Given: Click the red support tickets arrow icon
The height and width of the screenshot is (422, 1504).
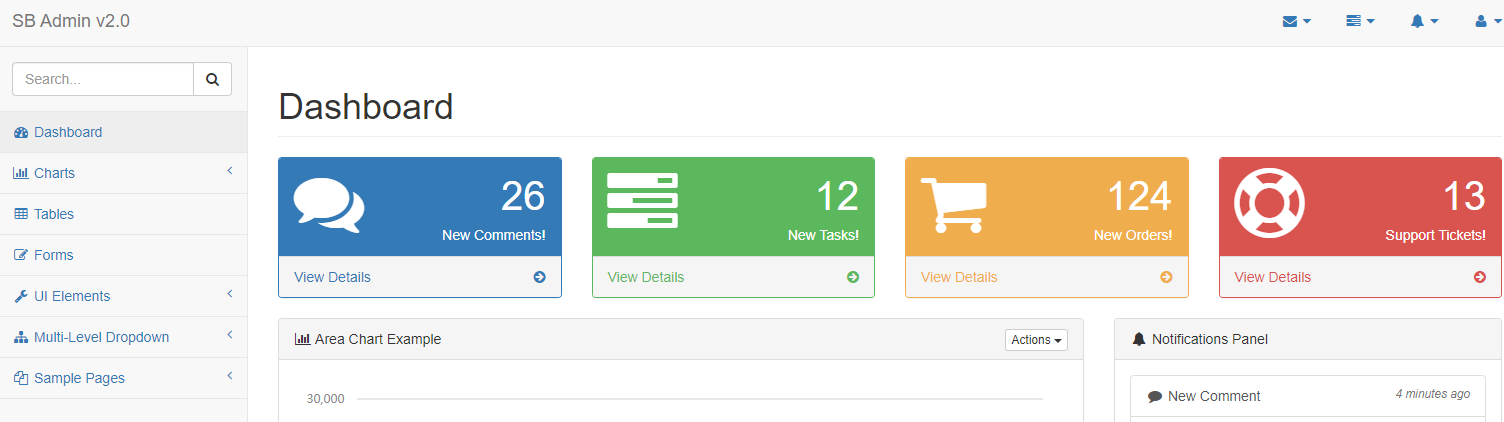Looking at the screenshot, I should pos(1480,277).
